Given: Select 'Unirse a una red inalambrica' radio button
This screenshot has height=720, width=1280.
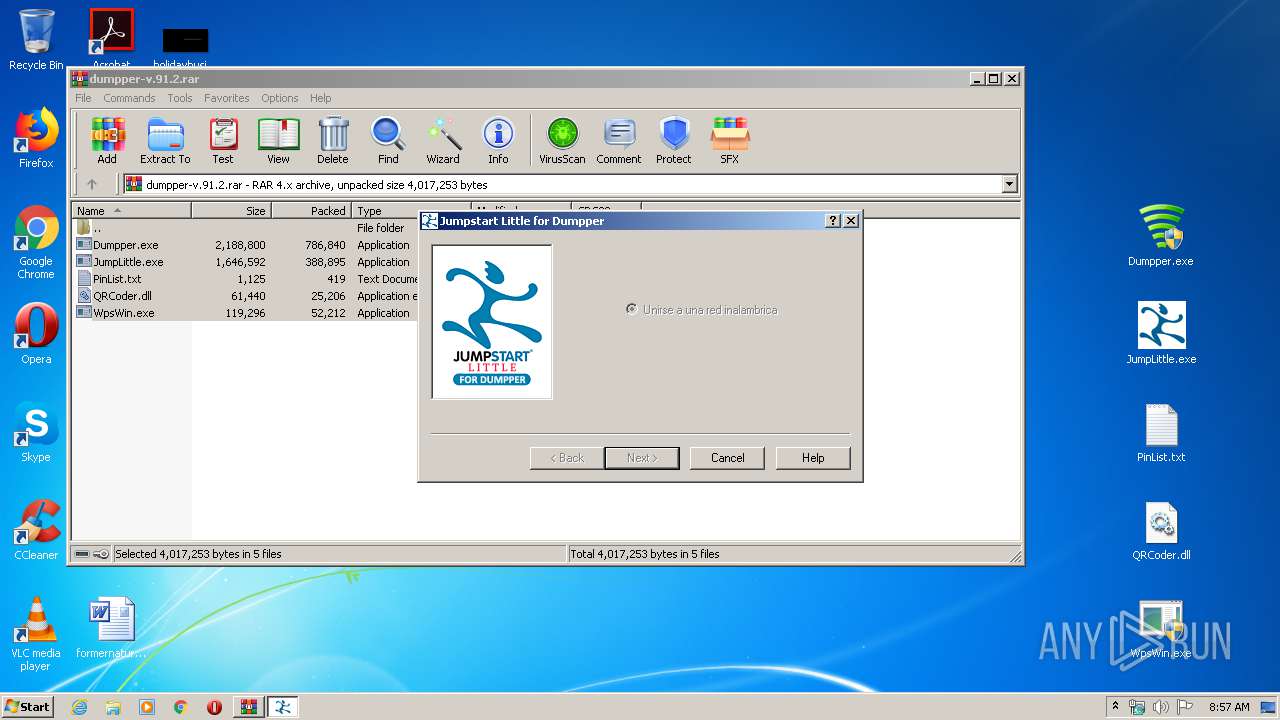Looking at the screenshot, I should click(631, 309).
